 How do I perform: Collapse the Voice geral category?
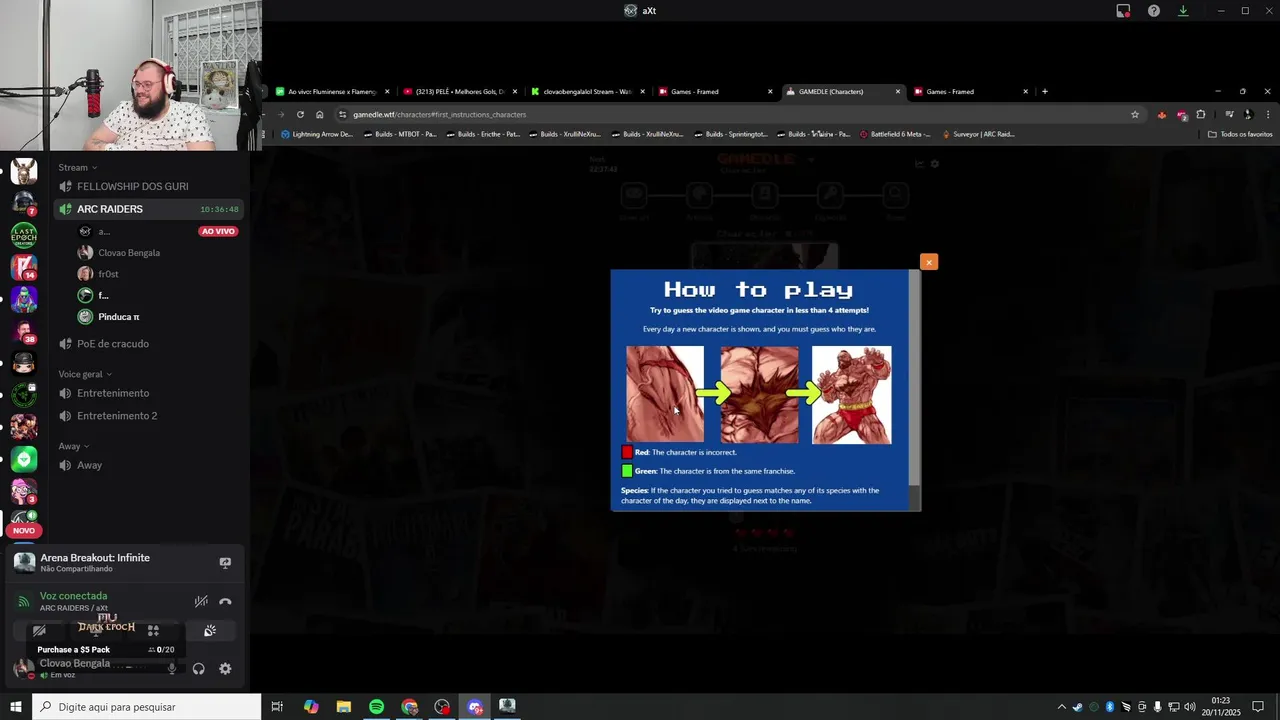[x=85, y=374]
